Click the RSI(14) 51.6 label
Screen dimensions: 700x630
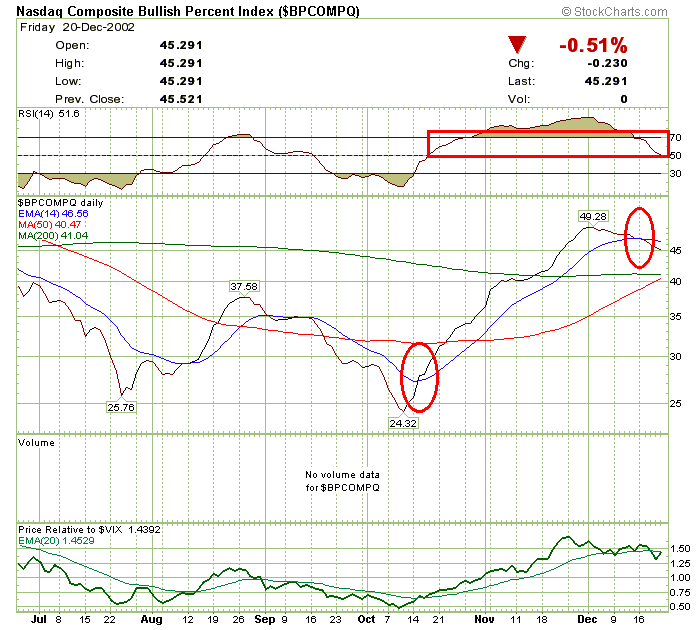click(49, 114)
